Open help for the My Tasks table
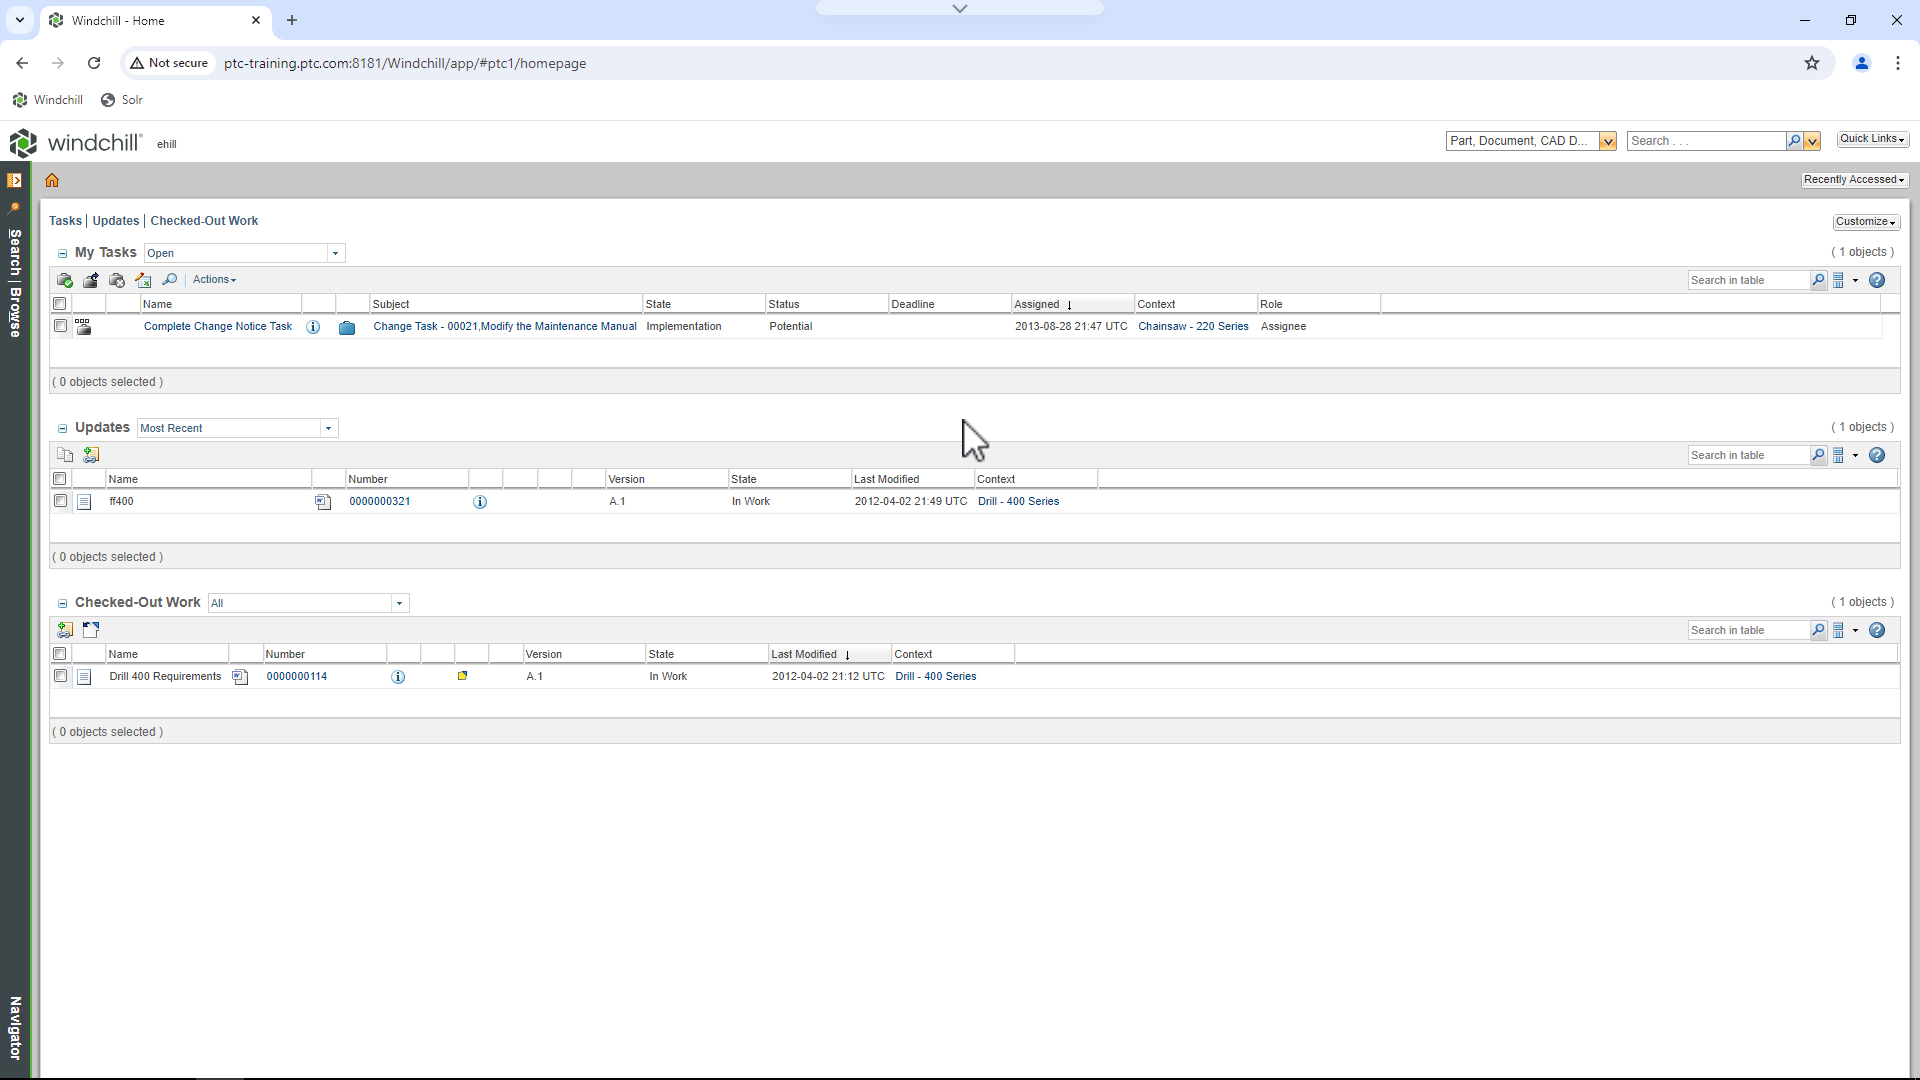The image size is (1920, 1080). click(x=1877, y=280)
